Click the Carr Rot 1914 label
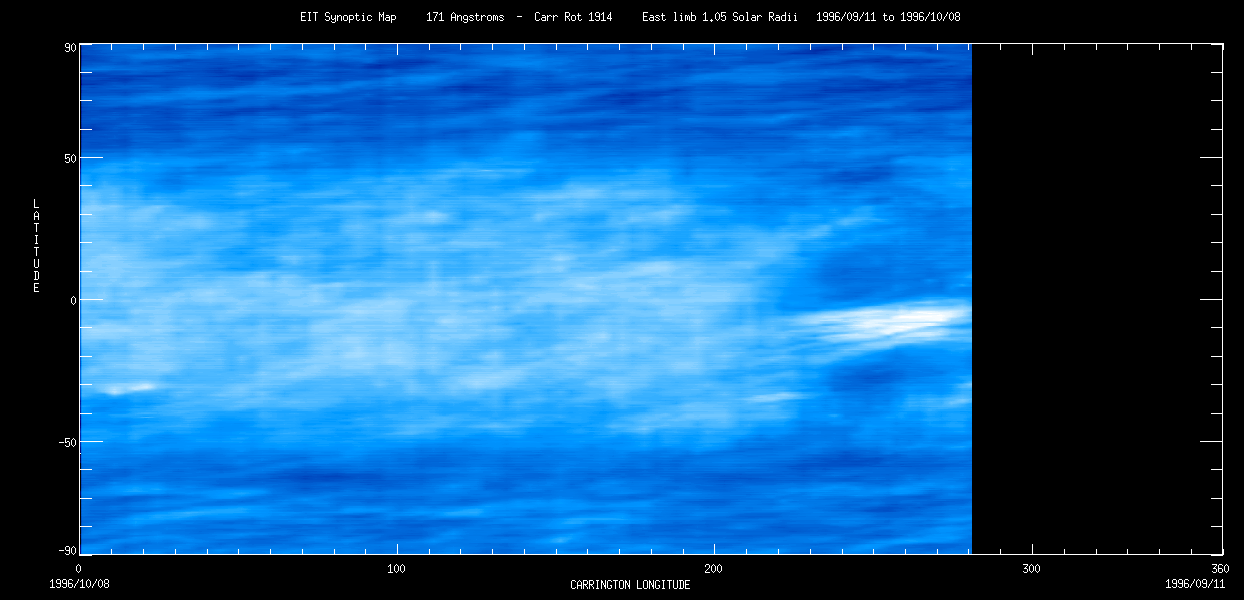The image size is (1244, 600). 573,18
